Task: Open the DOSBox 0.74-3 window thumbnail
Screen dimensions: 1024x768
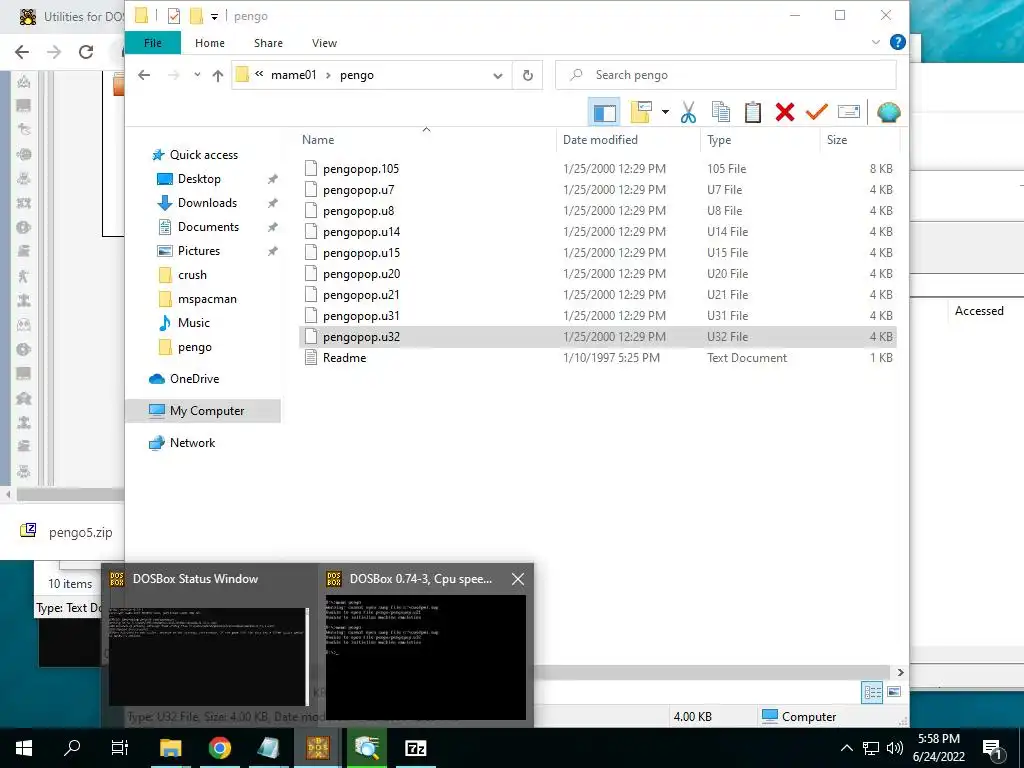Action: pyautogui.click(x=426, y=656)
